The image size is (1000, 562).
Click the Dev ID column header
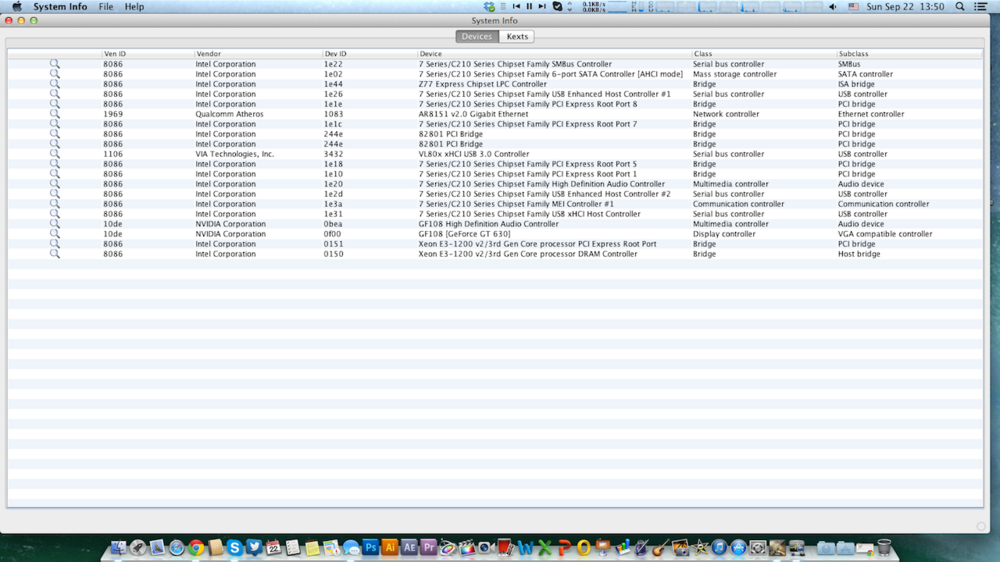tap(335, 53)
